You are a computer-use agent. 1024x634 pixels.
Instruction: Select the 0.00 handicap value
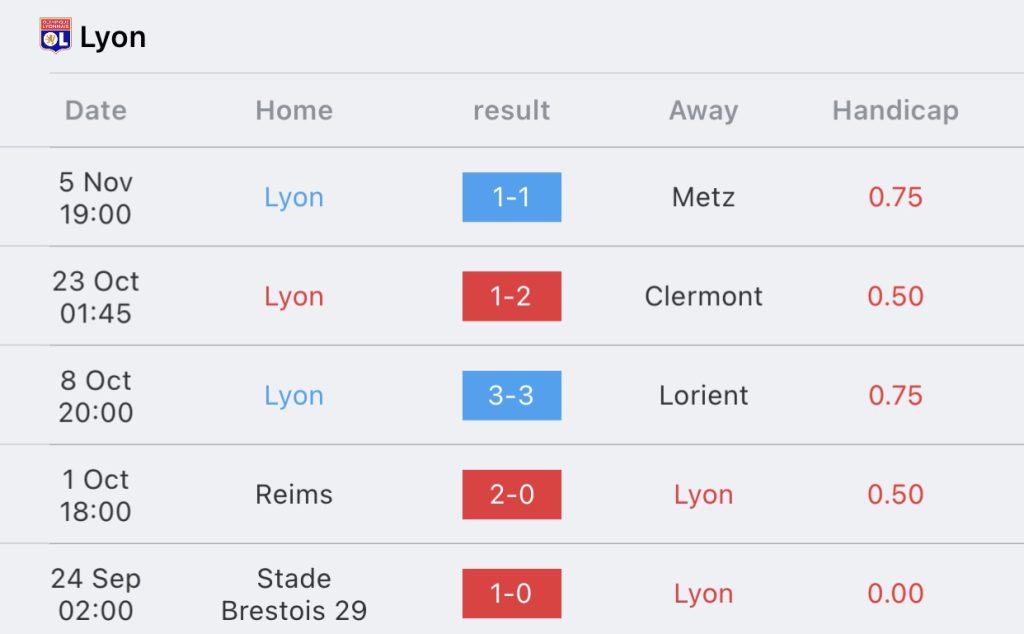(895, 594)
